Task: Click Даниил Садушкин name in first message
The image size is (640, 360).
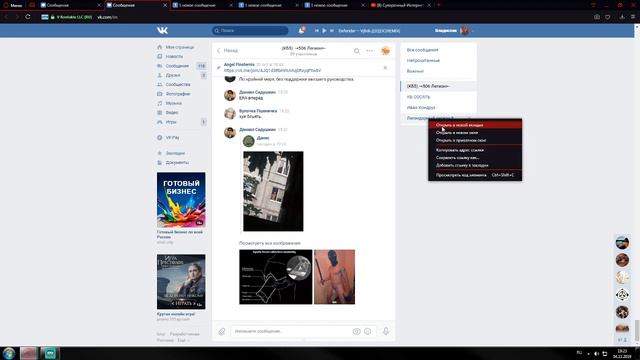Action: 257,92
